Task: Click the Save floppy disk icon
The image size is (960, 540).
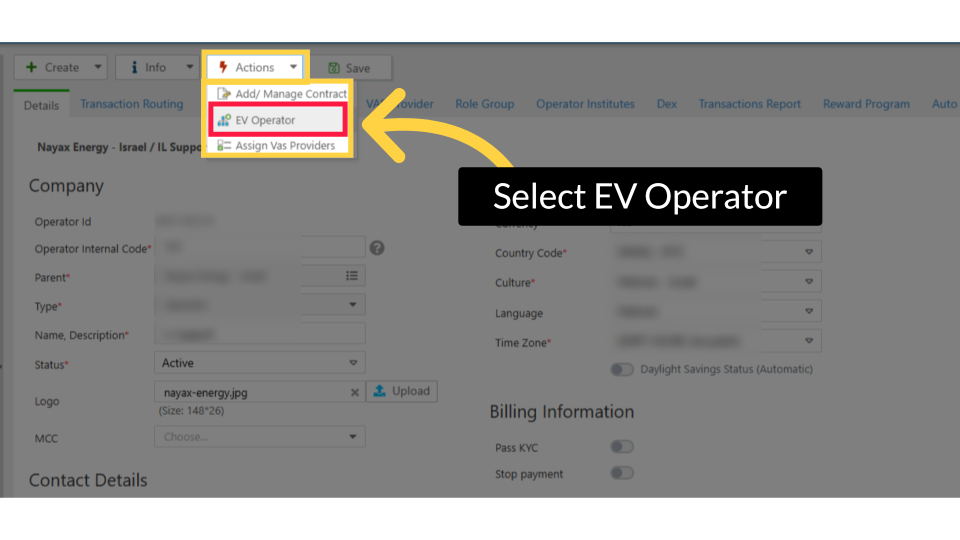Action: coord(333,68)
